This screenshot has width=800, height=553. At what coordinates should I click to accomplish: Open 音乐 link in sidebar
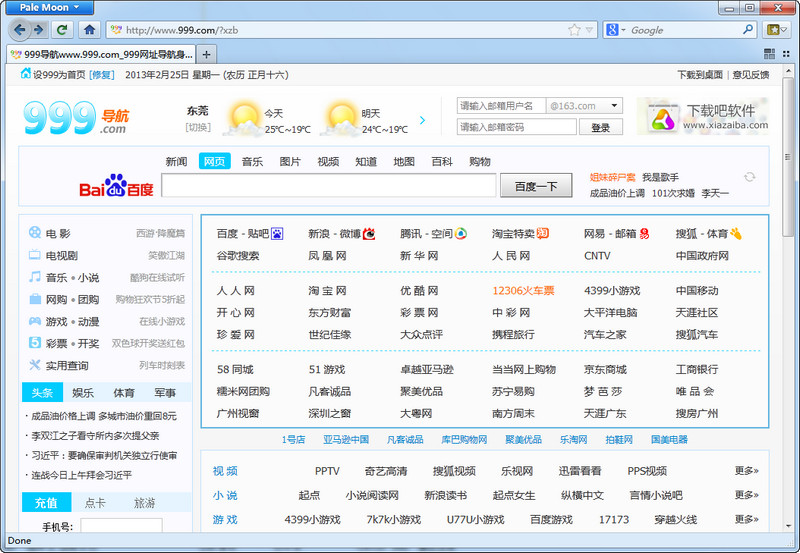[x=56, y=278]
